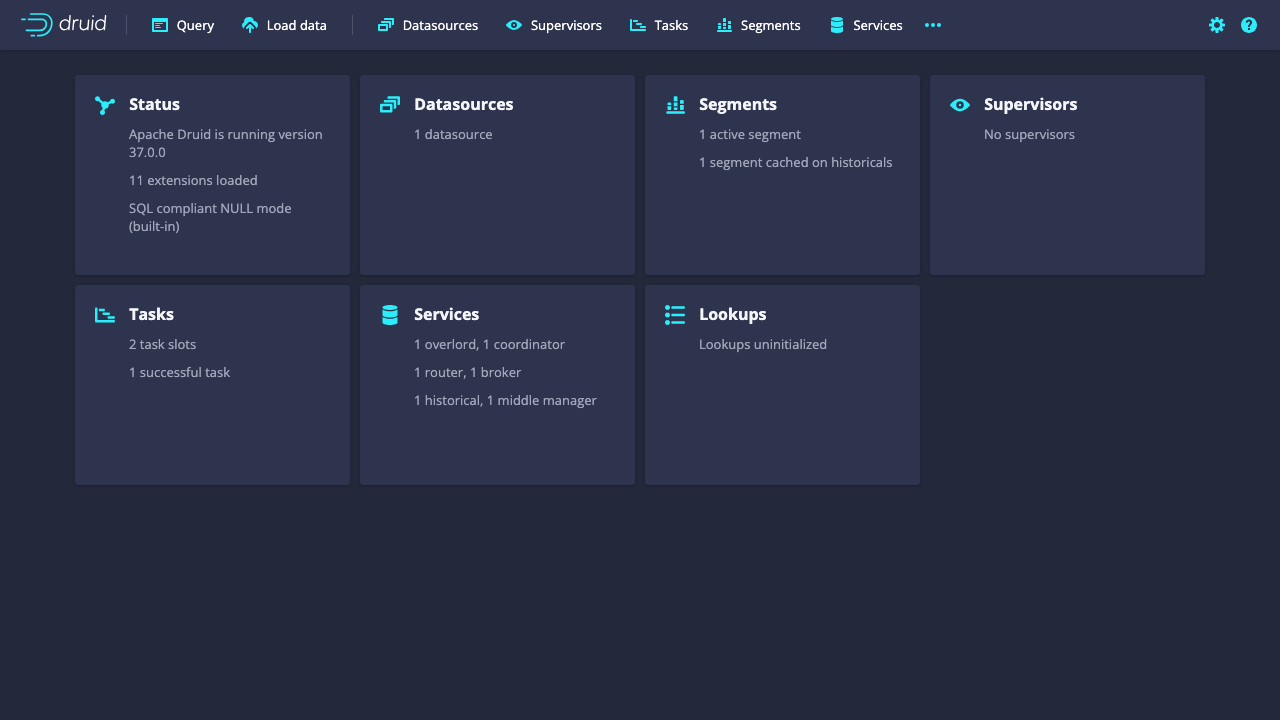Viewport: 1280px width, 720px height.
Task: Open the Datasources card heading
Action: [x=464, y=104]
